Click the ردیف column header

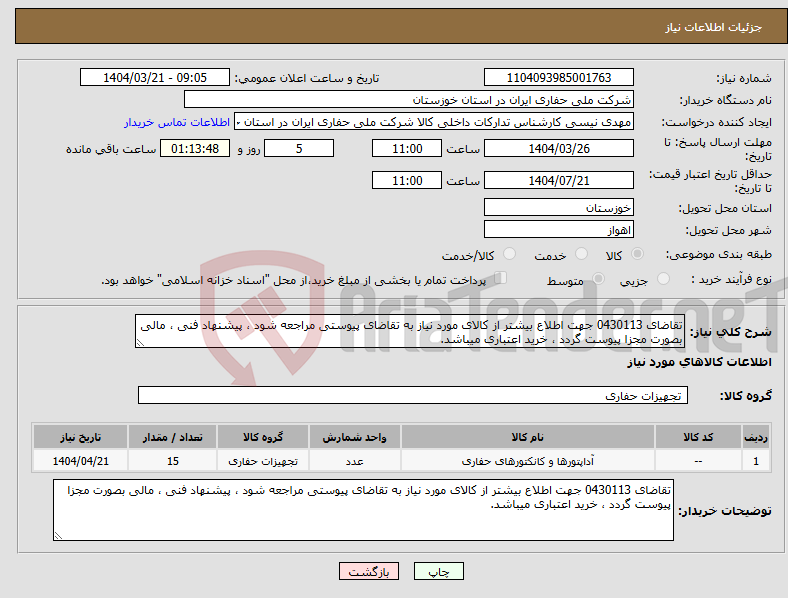pos(756,437)
